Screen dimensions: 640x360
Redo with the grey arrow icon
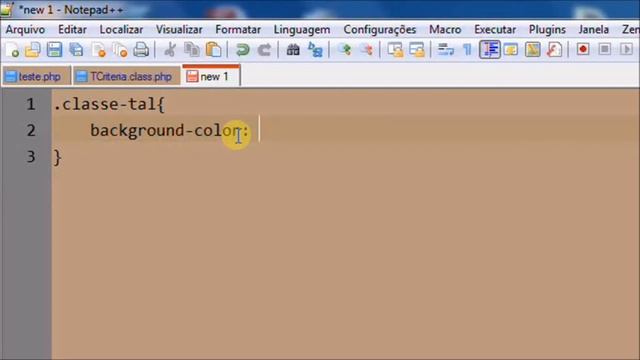coord(264,50)
